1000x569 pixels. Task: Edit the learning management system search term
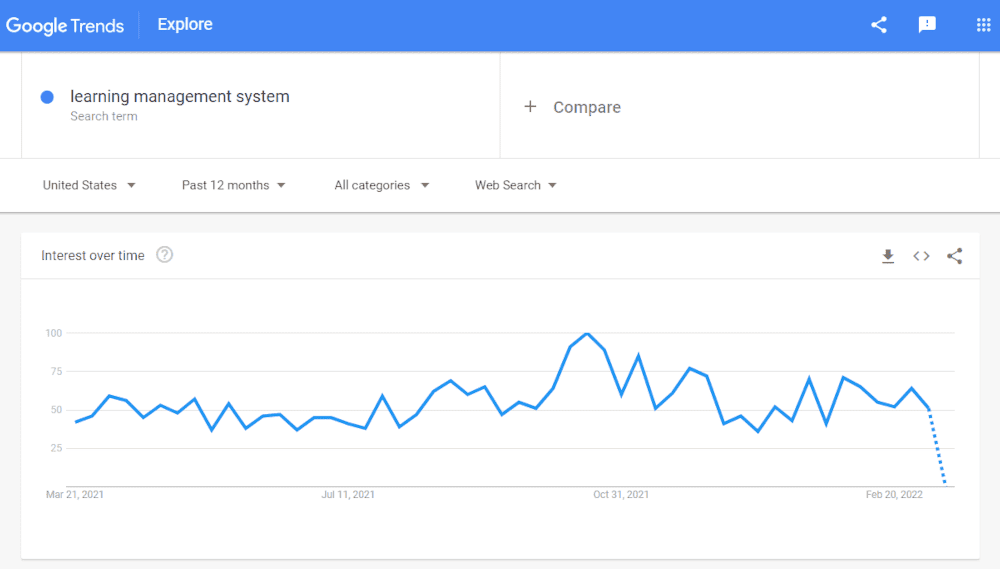click(180, 96)
